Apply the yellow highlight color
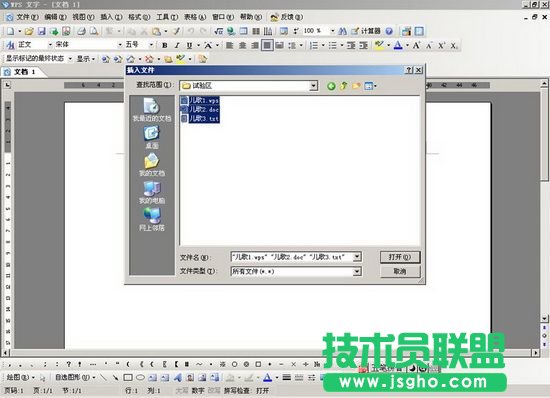The image size is (550, 398). click(x=379, y=45)
